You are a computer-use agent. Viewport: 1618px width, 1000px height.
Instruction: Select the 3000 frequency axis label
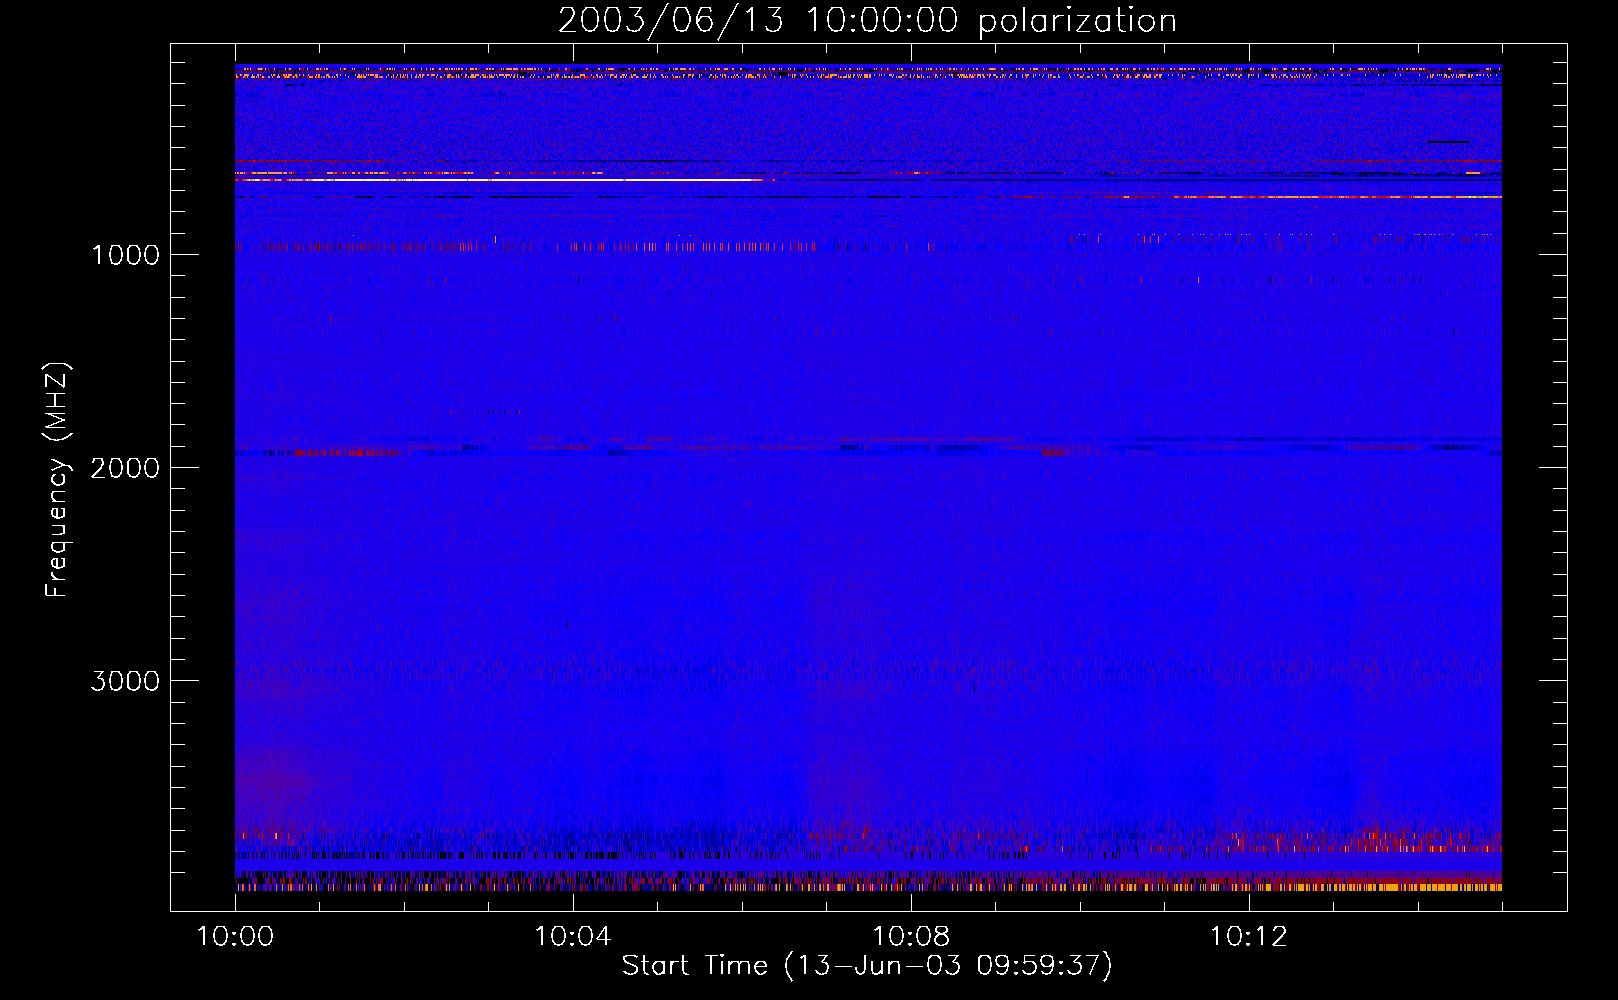(125, 681)
